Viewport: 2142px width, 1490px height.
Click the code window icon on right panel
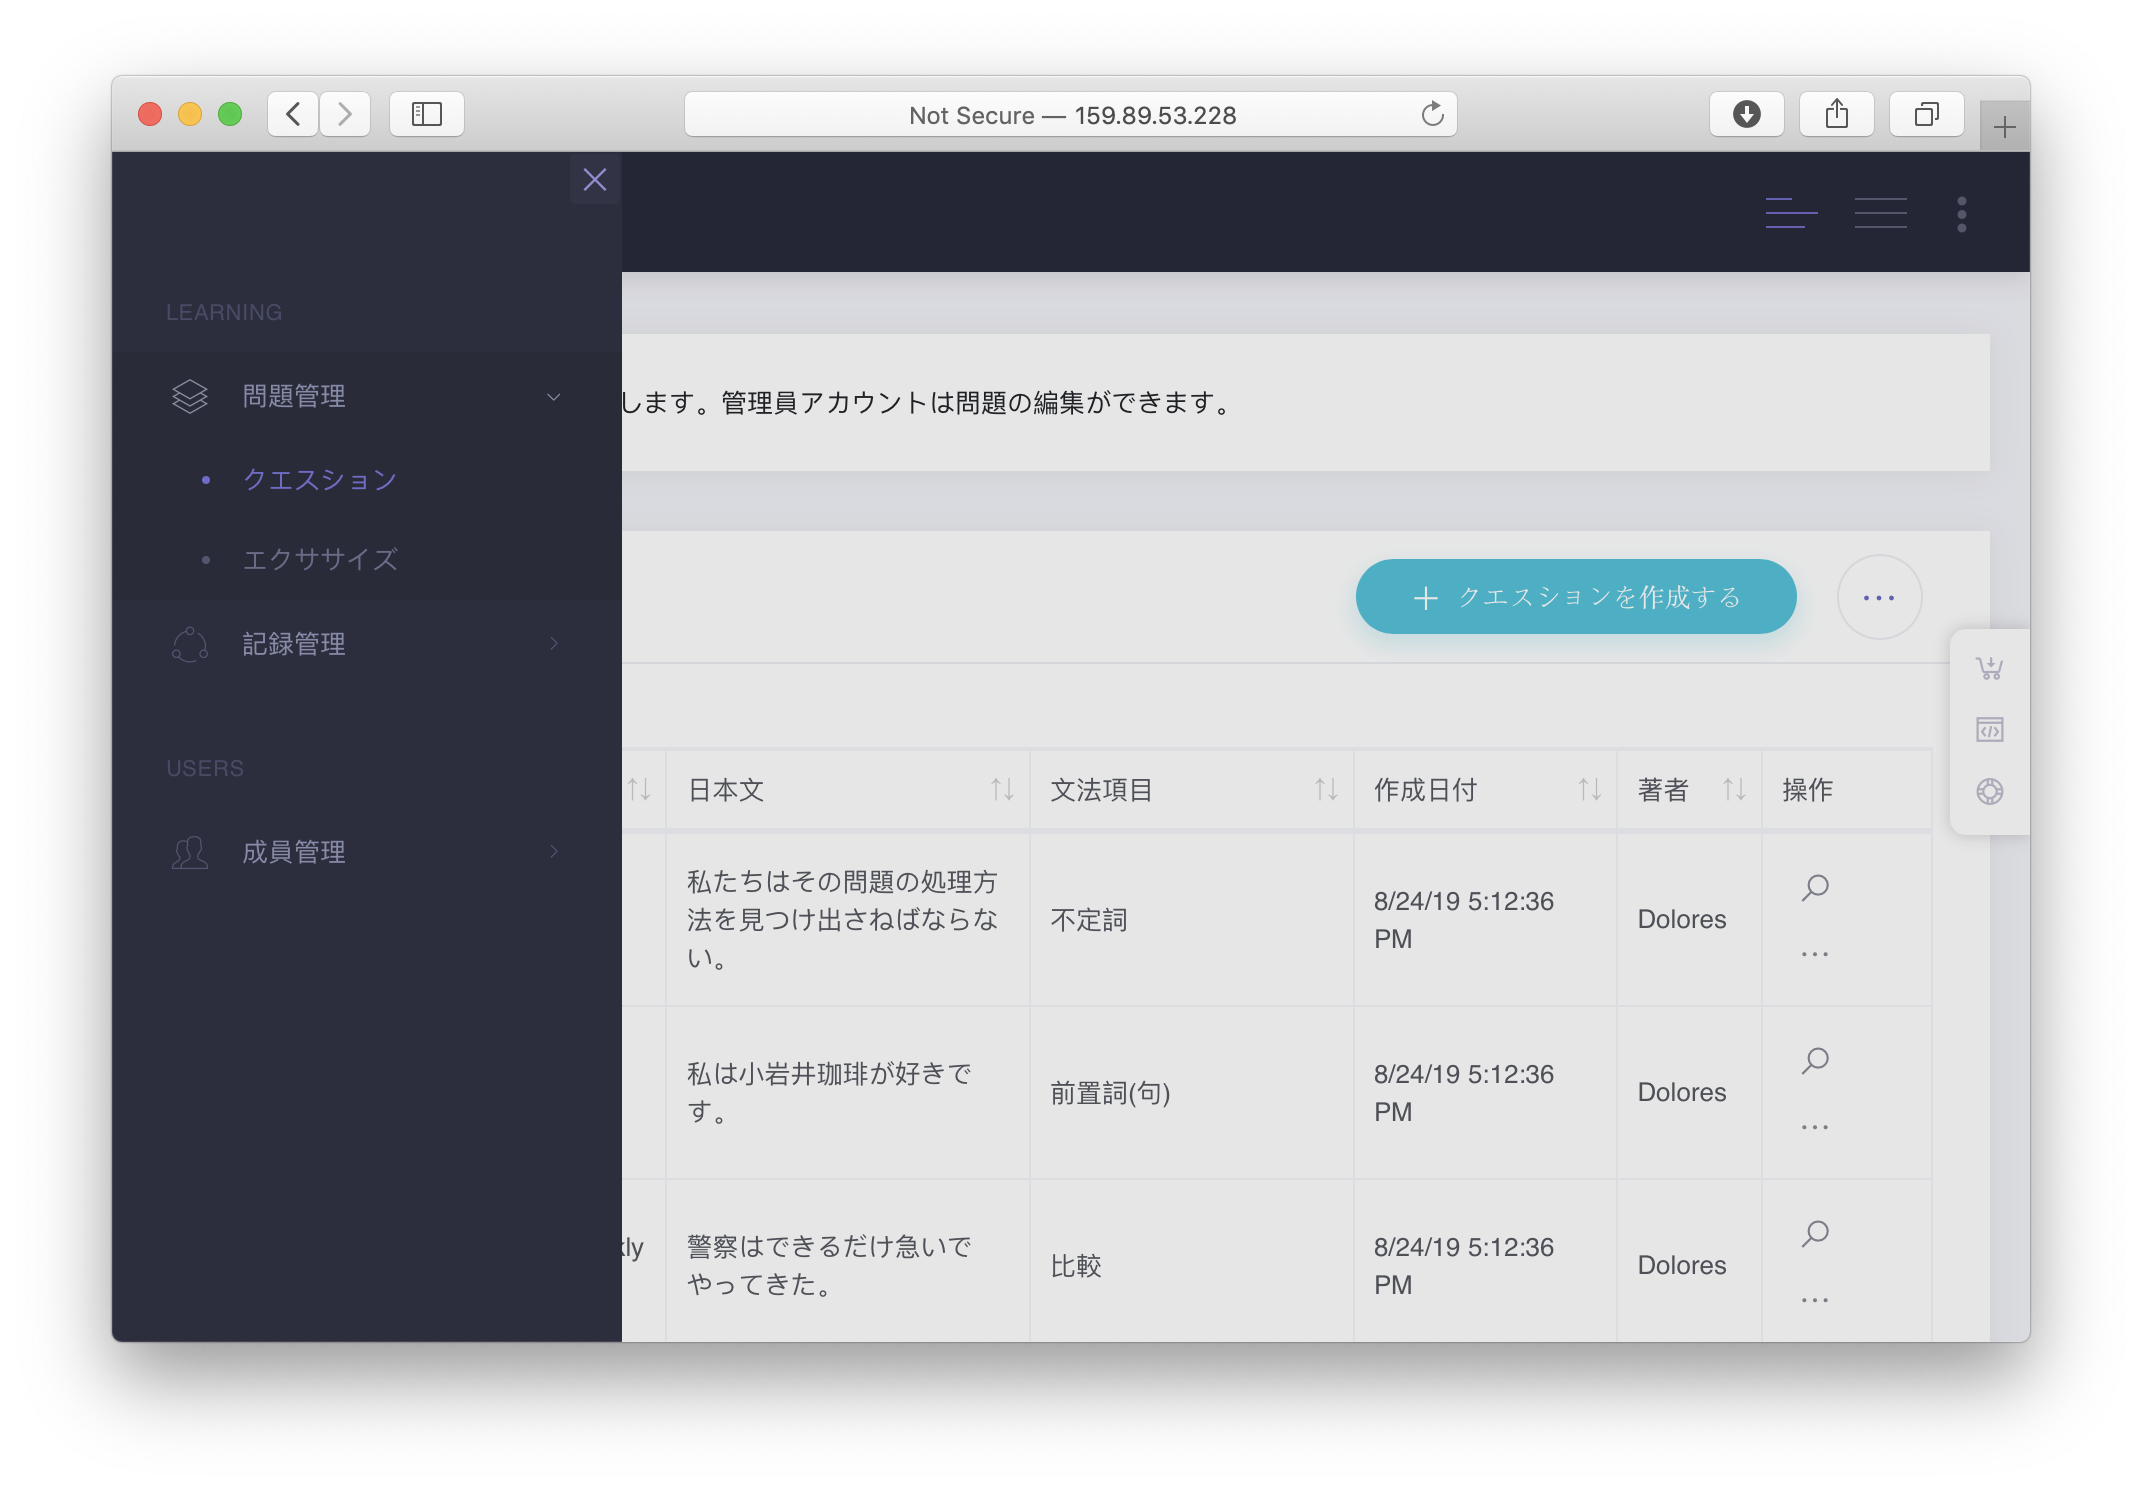pos(1989,730)
